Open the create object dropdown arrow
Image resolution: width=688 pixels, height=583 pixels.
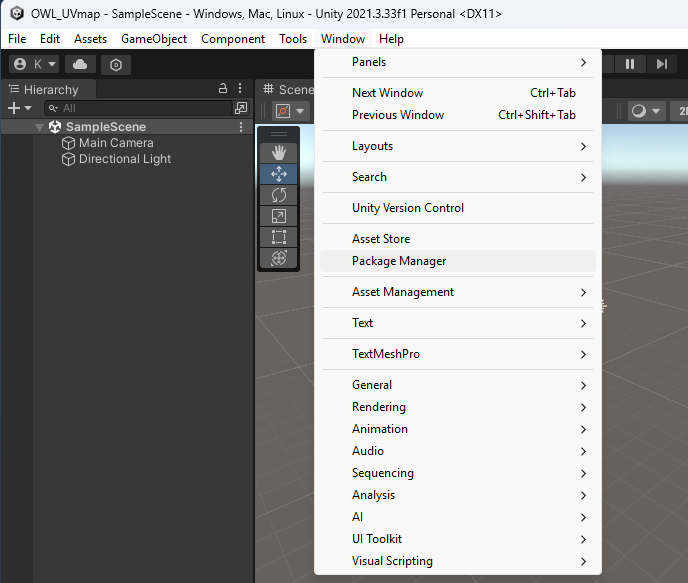(28, 108)
